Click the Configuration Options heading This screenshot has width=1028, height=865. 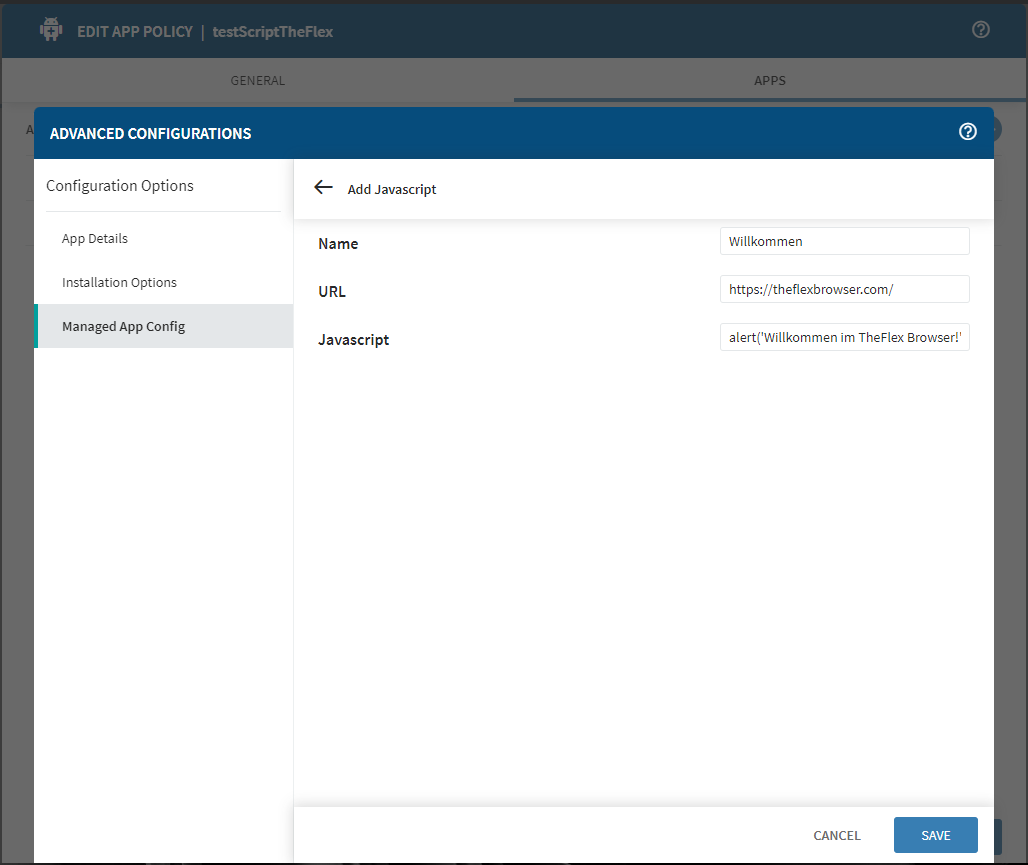pos(120,186)
